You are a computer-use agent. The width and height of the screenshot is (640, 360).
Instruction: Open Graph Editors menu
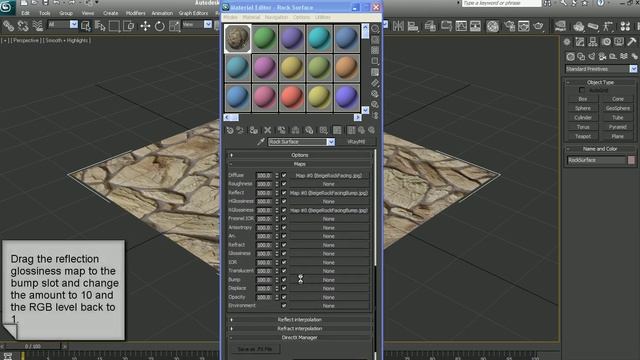(x=193, y=13)
